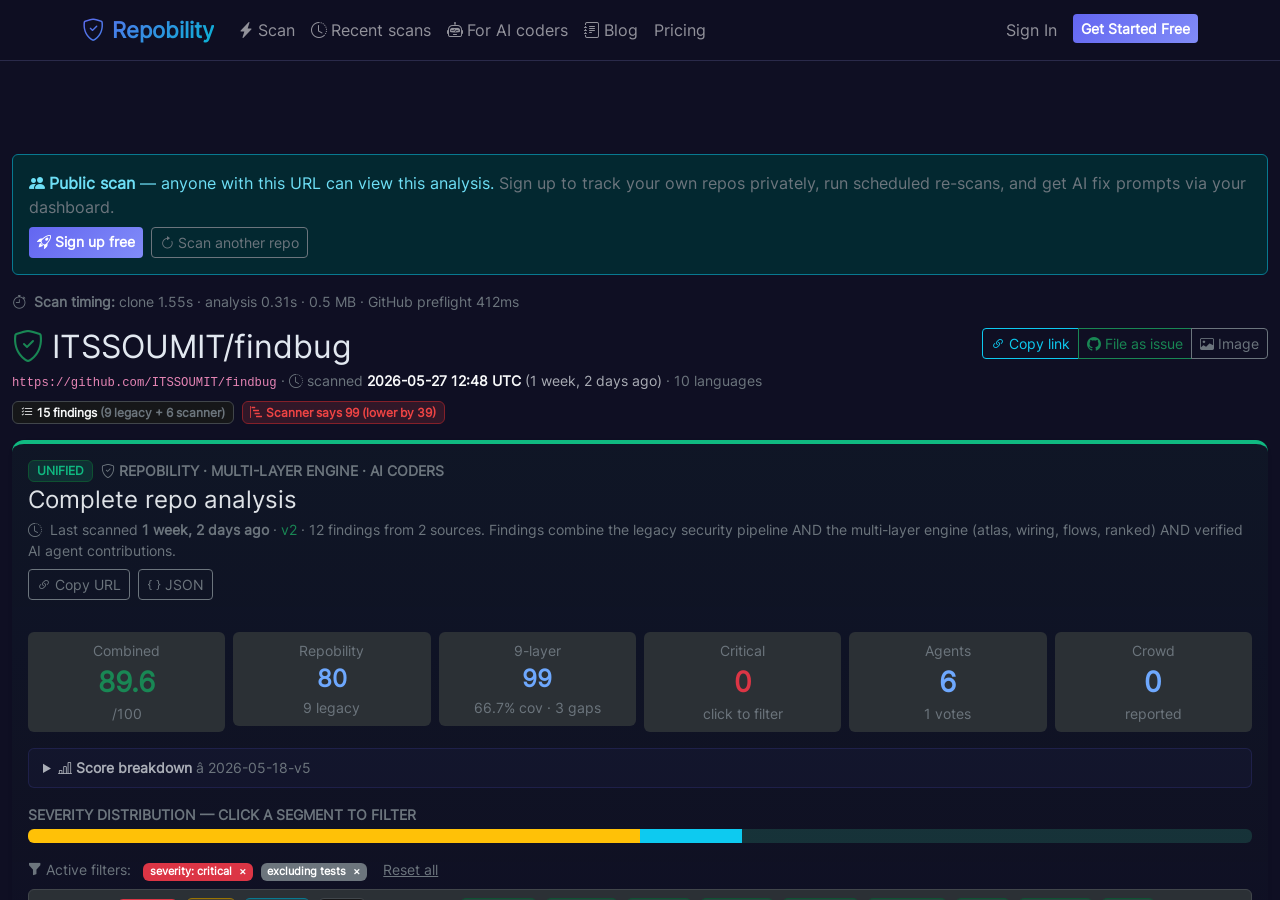Image resolution: width=1280 pixels, height=900 pixels.
Task: Click the Active filters funnel icon
Action: click(35, 870)
